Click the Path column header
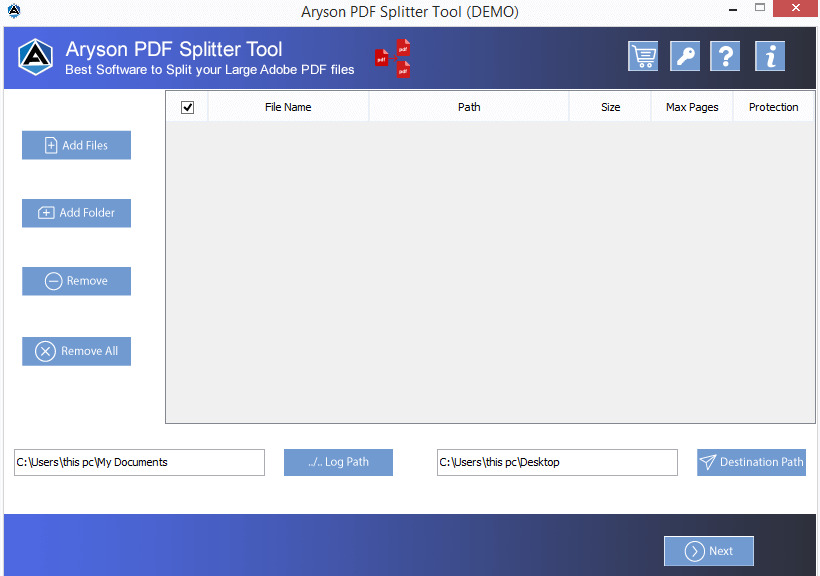This screenshot has width=820, height=576. coord(469,107)
